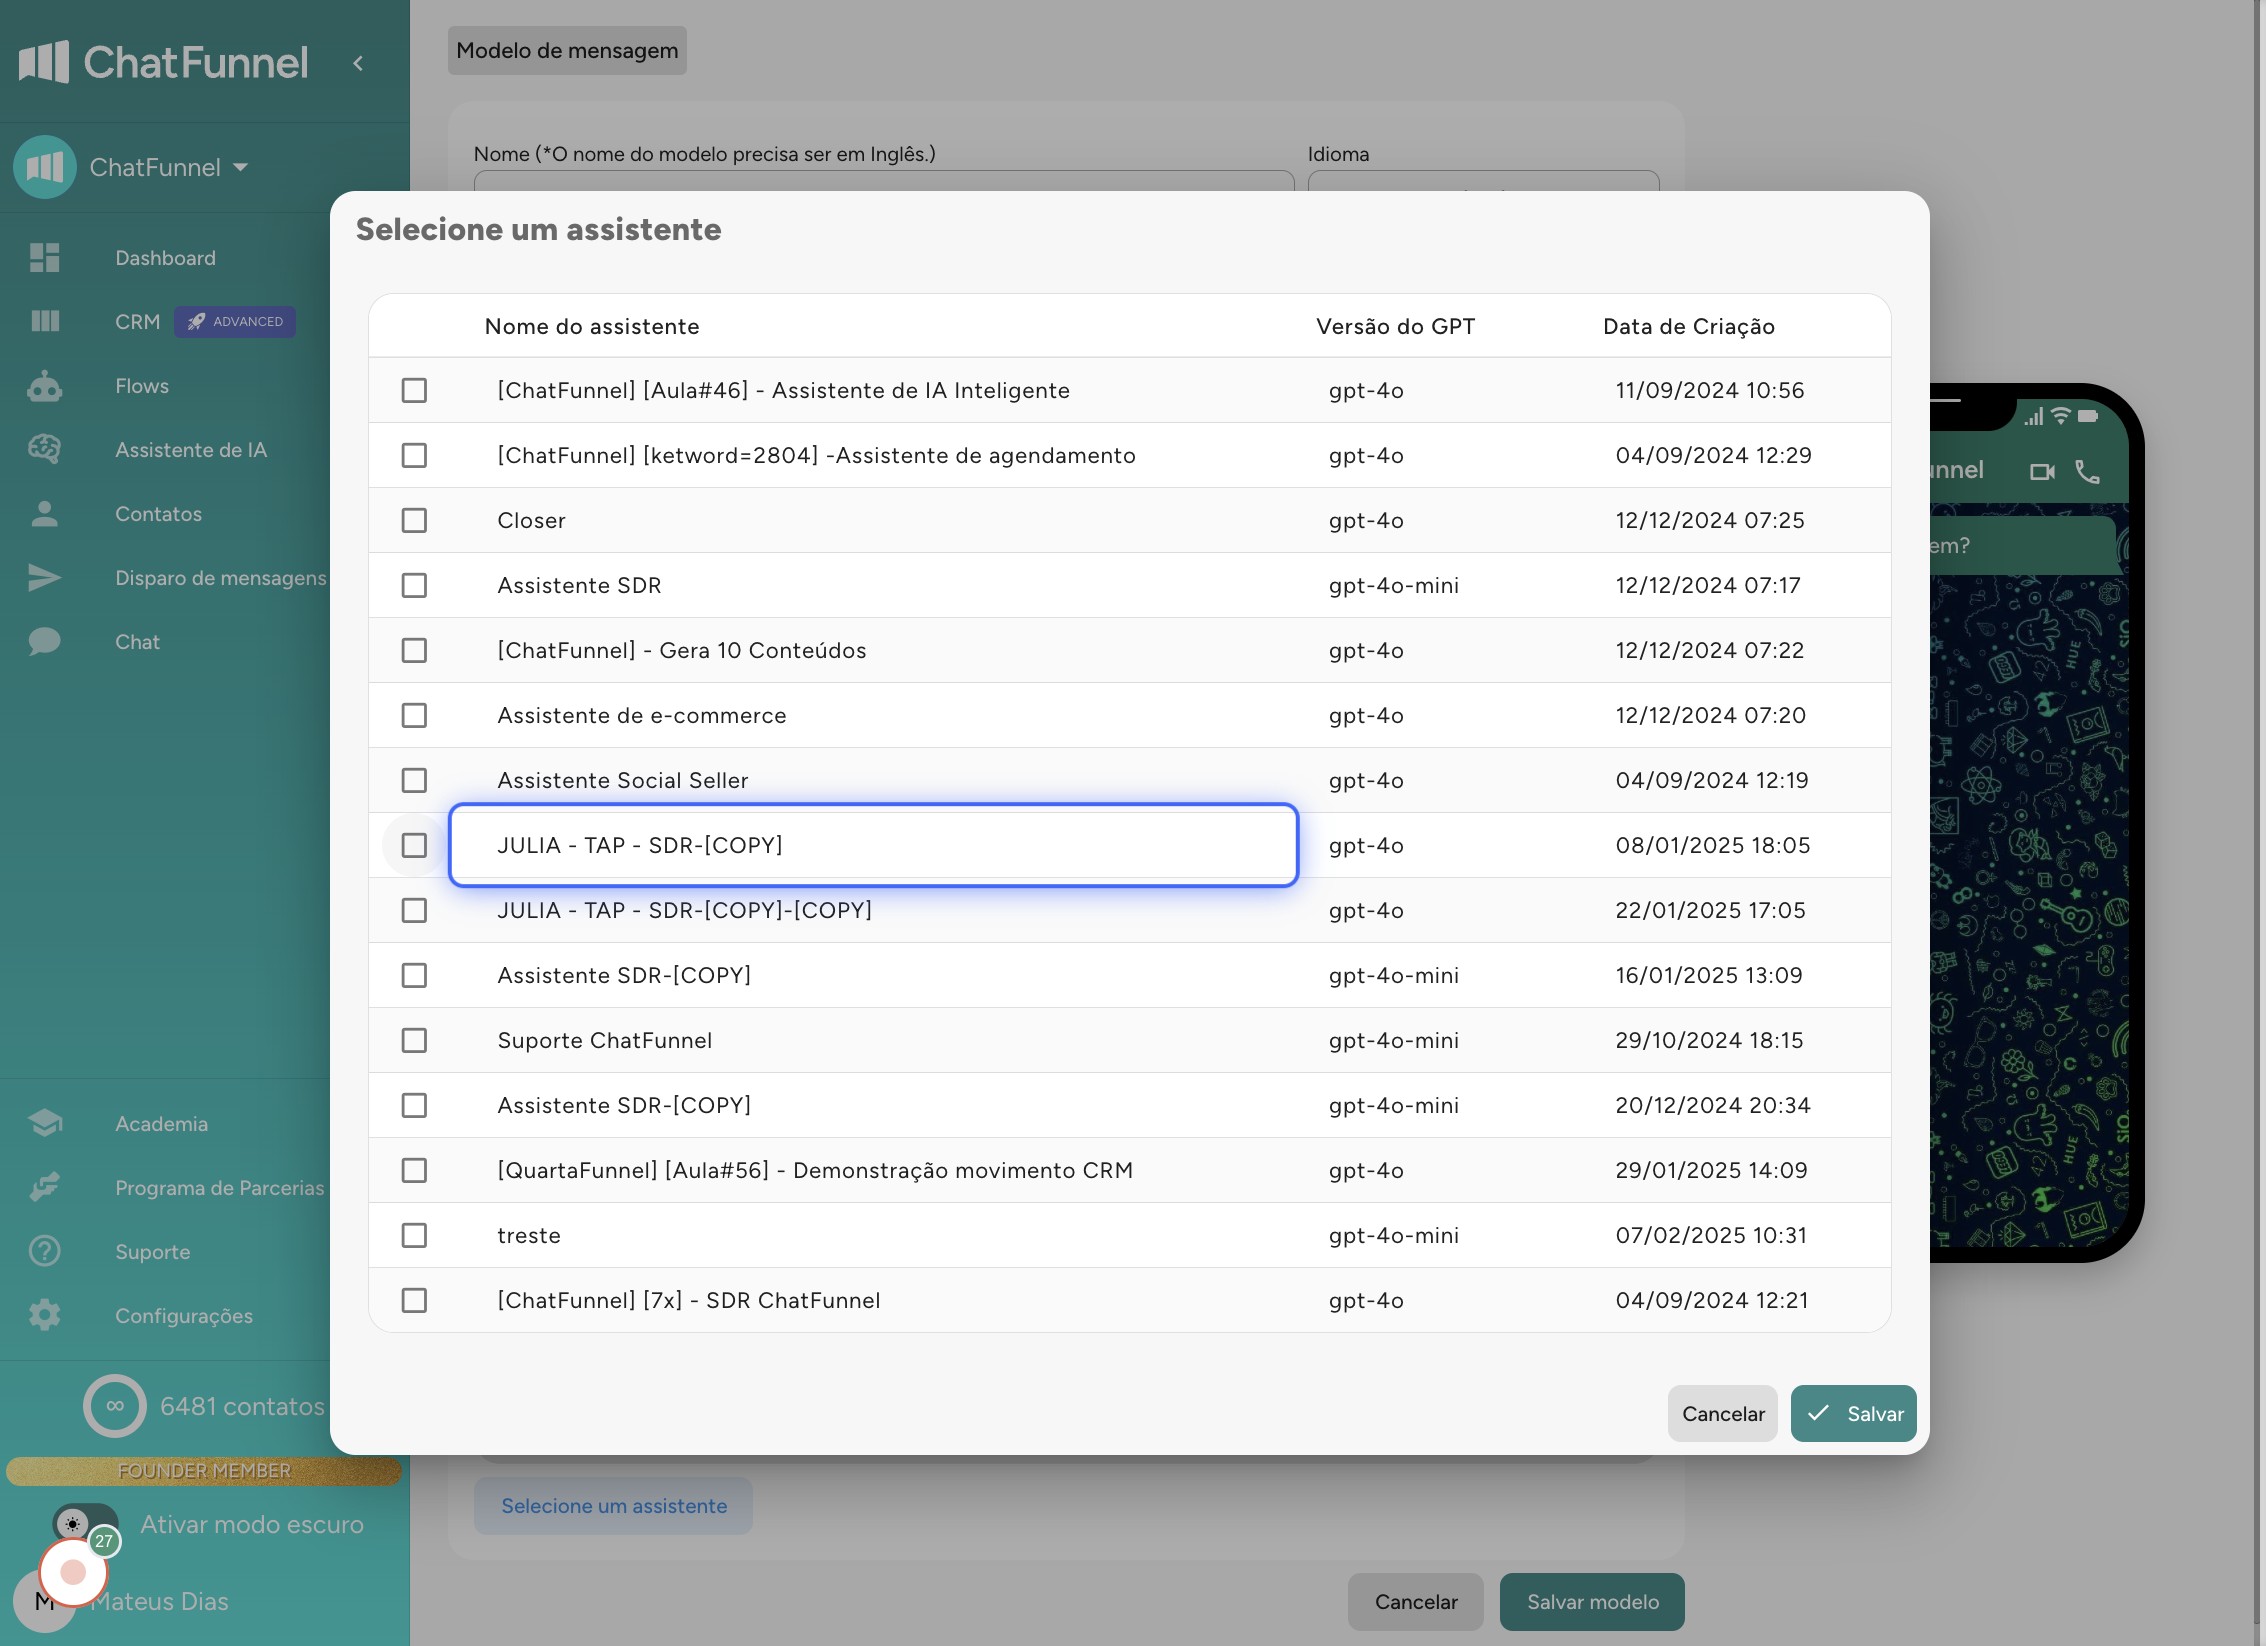Click the ChatFunnel workspace avatar
Viewport: 2266px width, 1646px height.
click(x=45, y=167)
